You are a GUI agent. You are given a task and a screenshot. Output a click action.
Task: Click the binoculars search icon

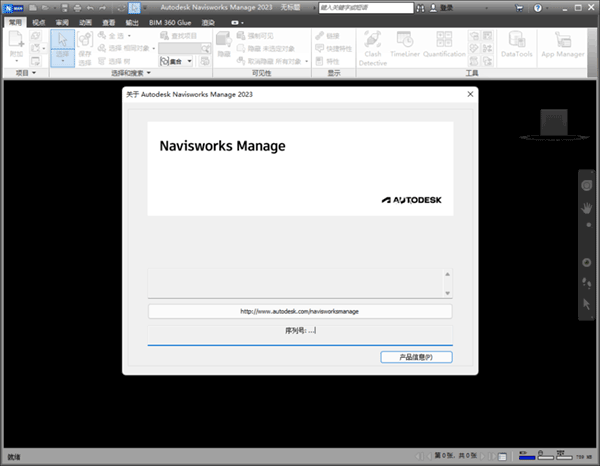421,8
